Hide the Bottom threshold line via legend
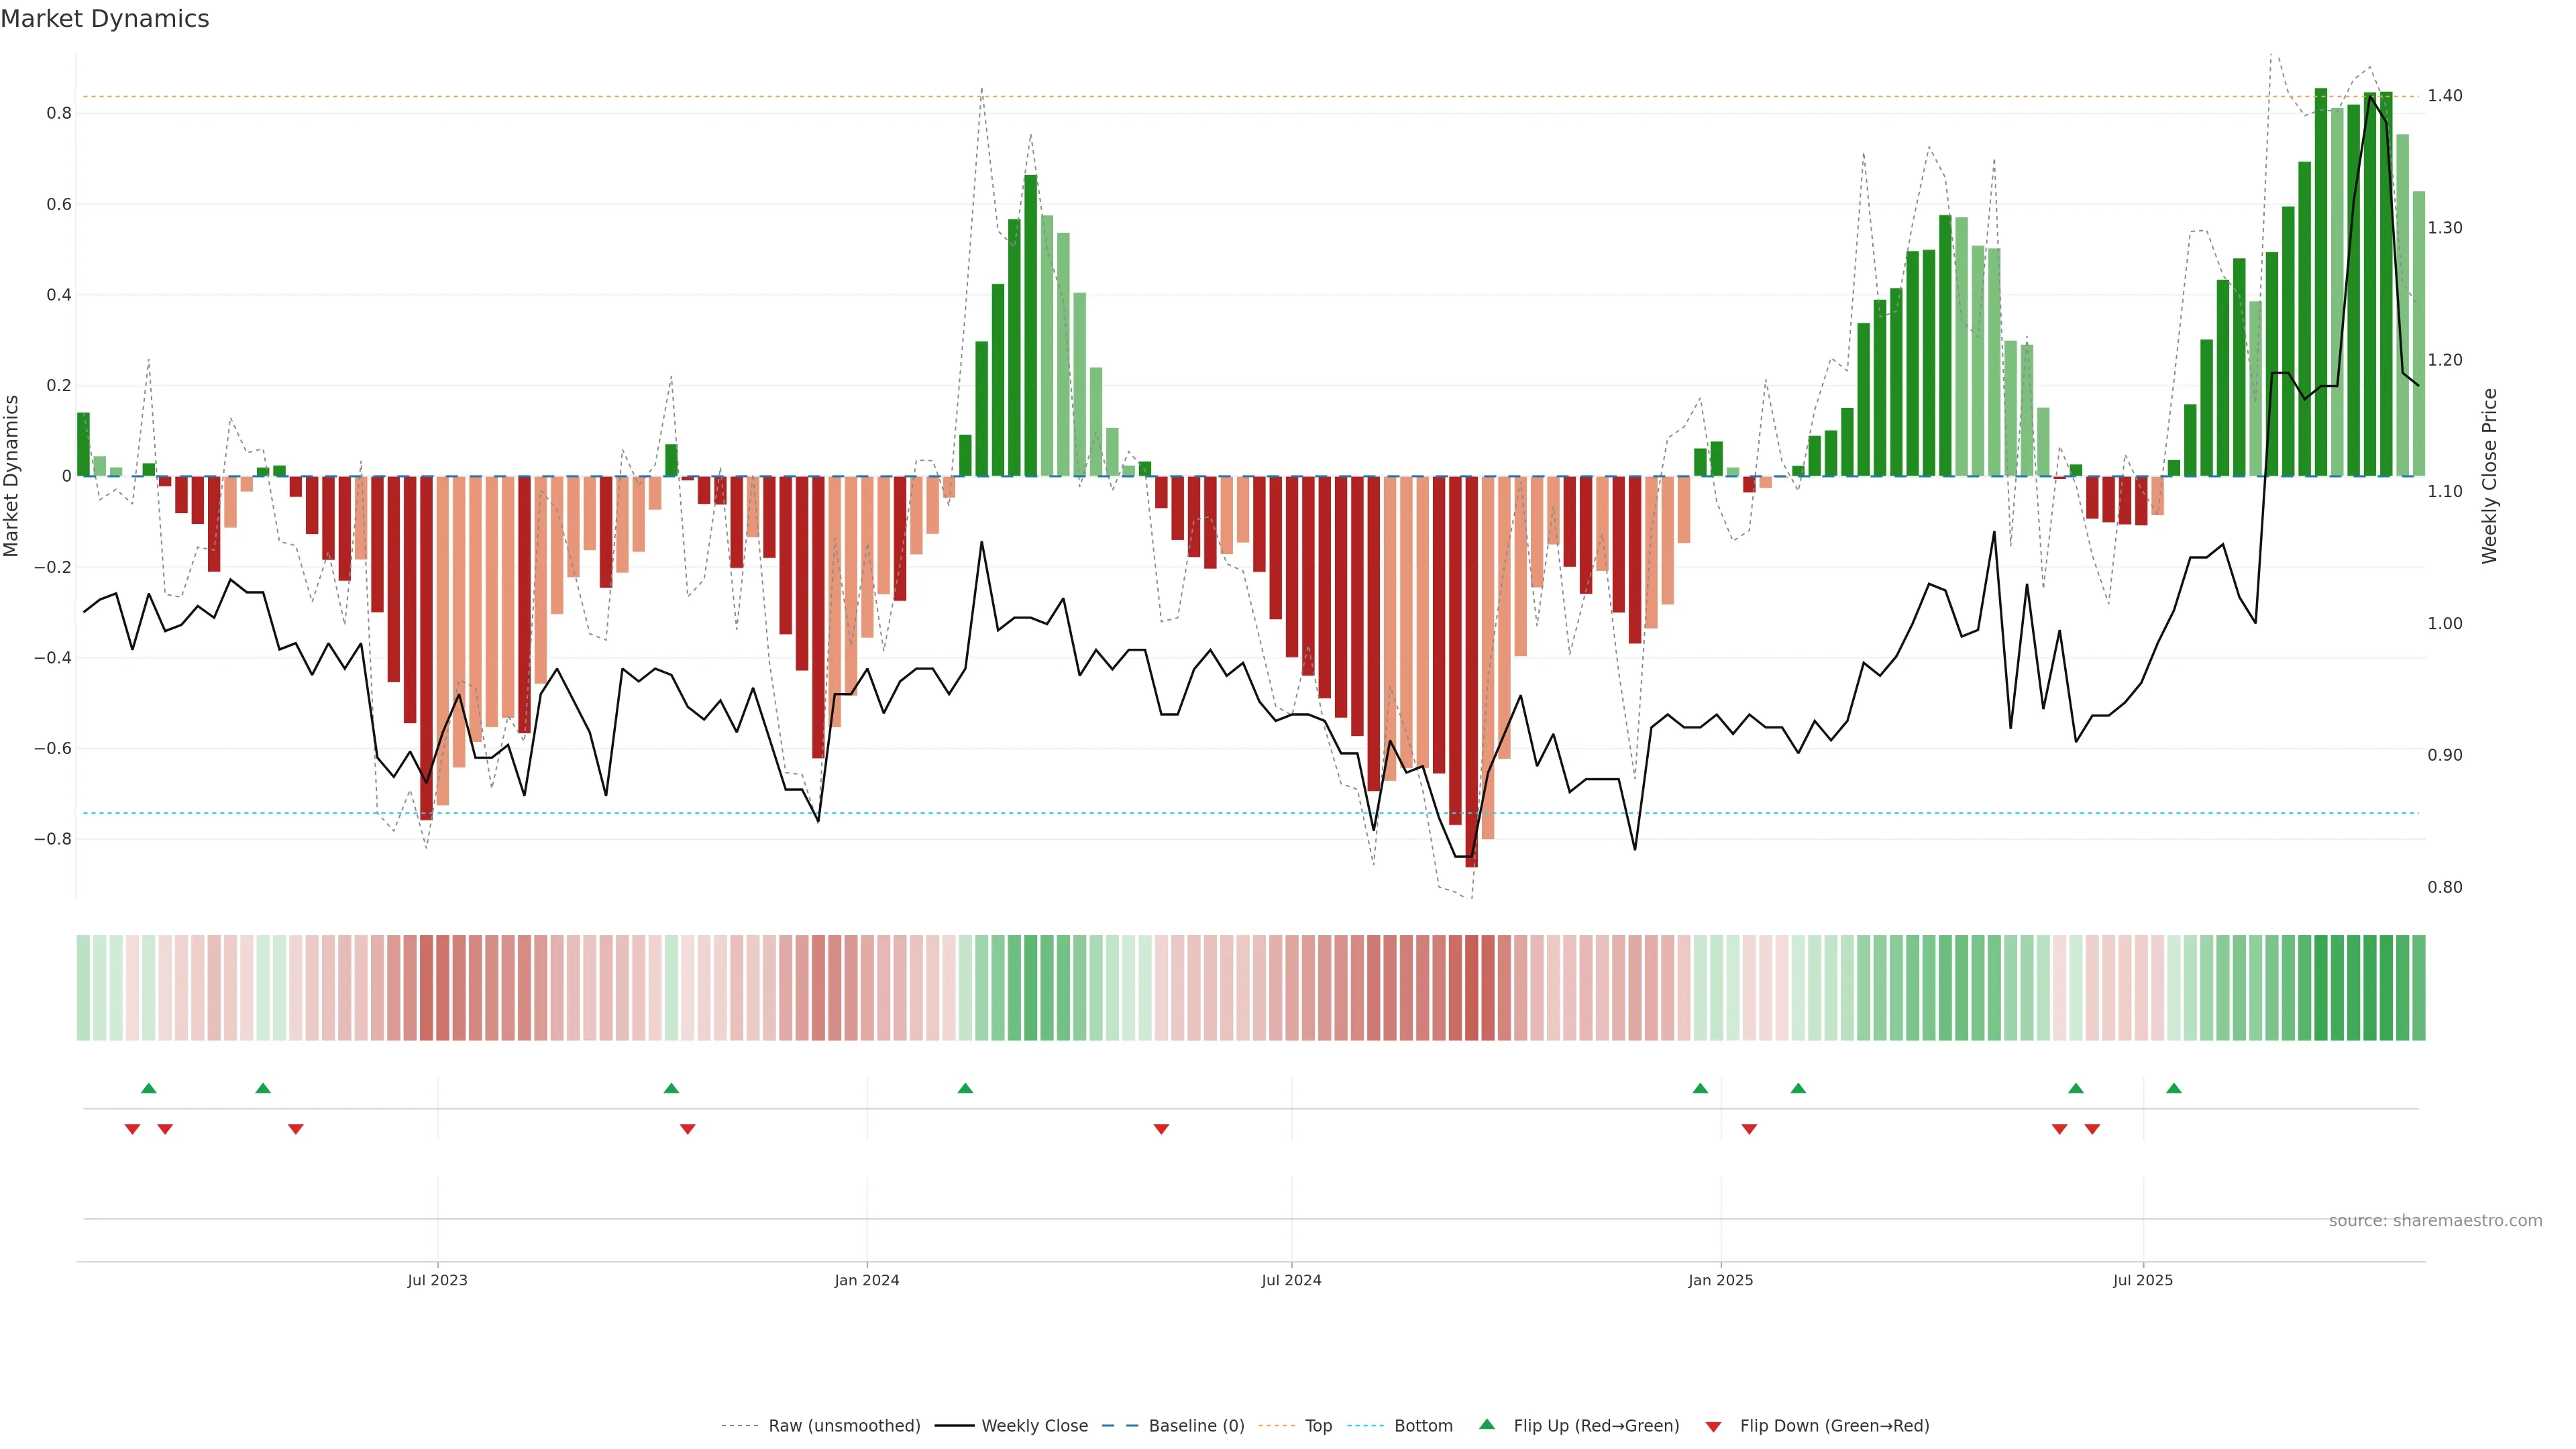Image resolution: width=2576 pixels, height=1449 pixels. [1423, 1426]
